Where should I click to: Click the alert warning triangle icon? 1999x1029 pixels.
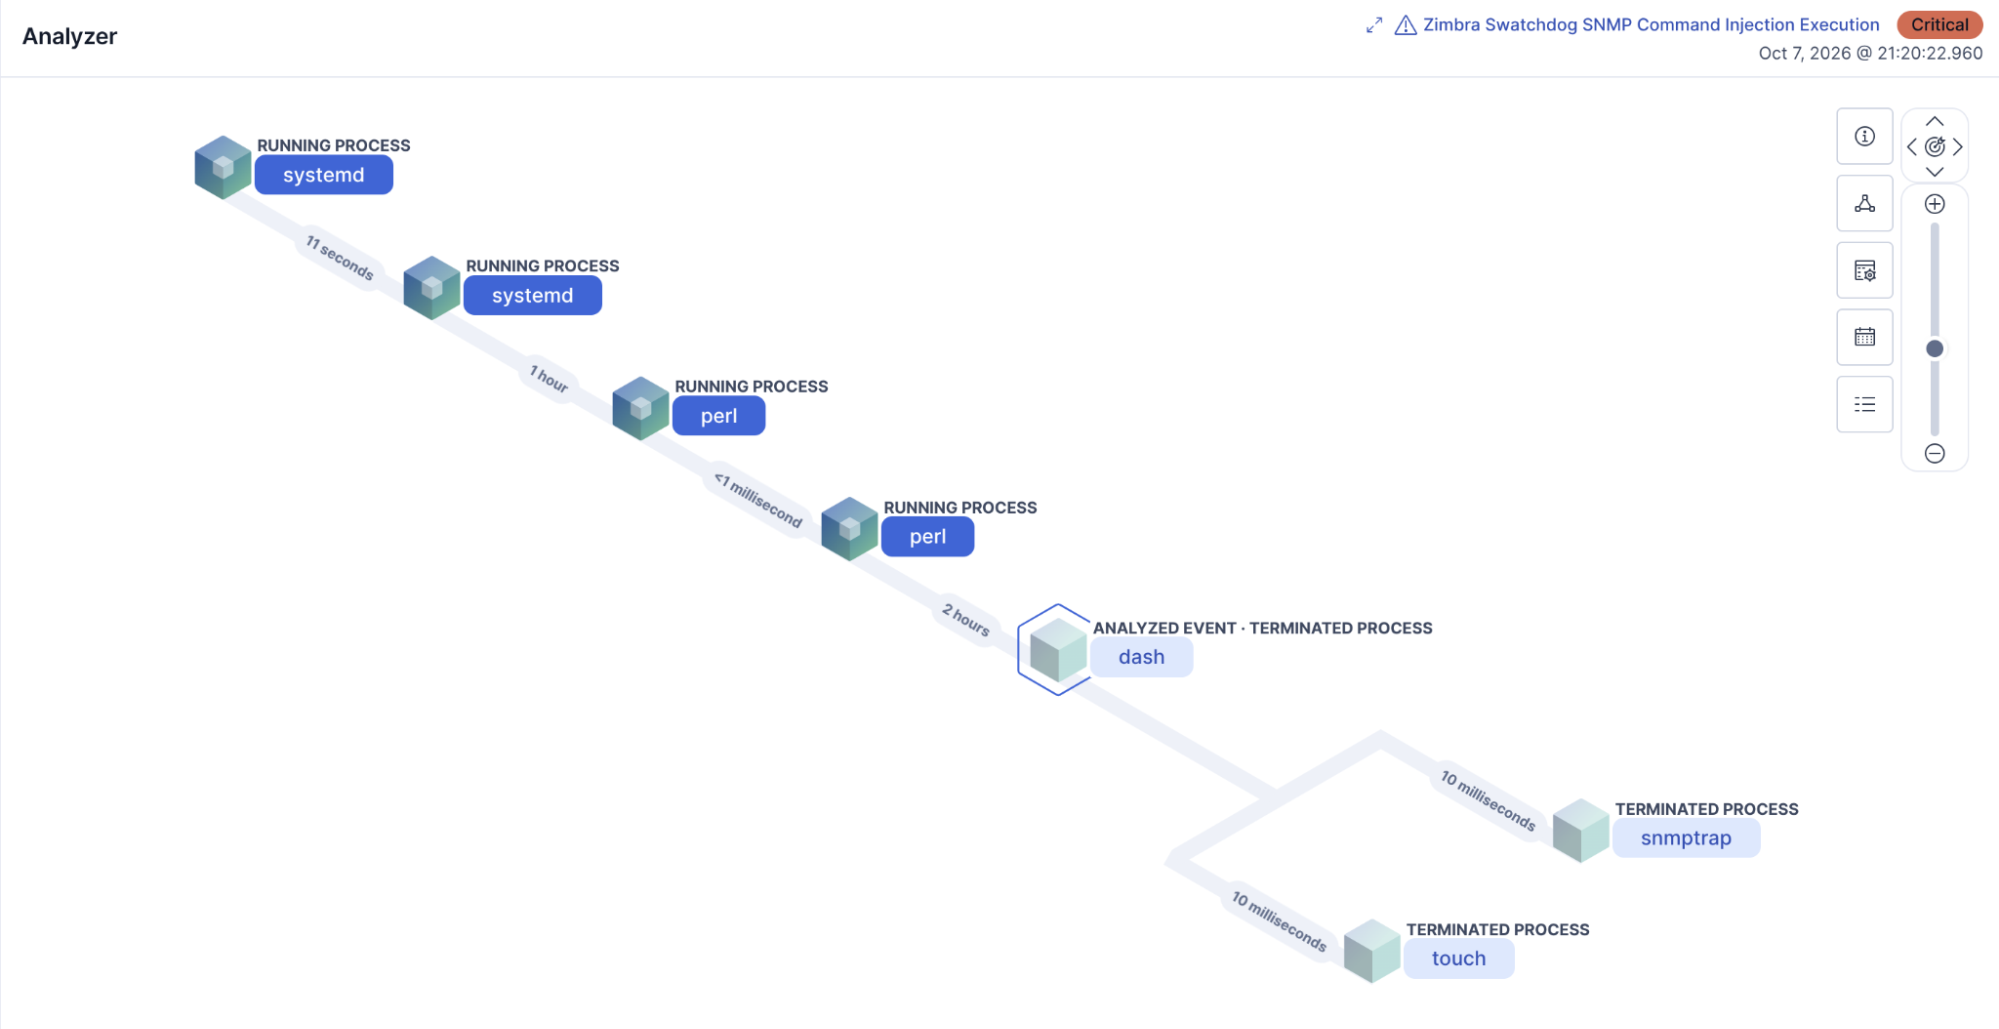click(x=1405, y=25)
